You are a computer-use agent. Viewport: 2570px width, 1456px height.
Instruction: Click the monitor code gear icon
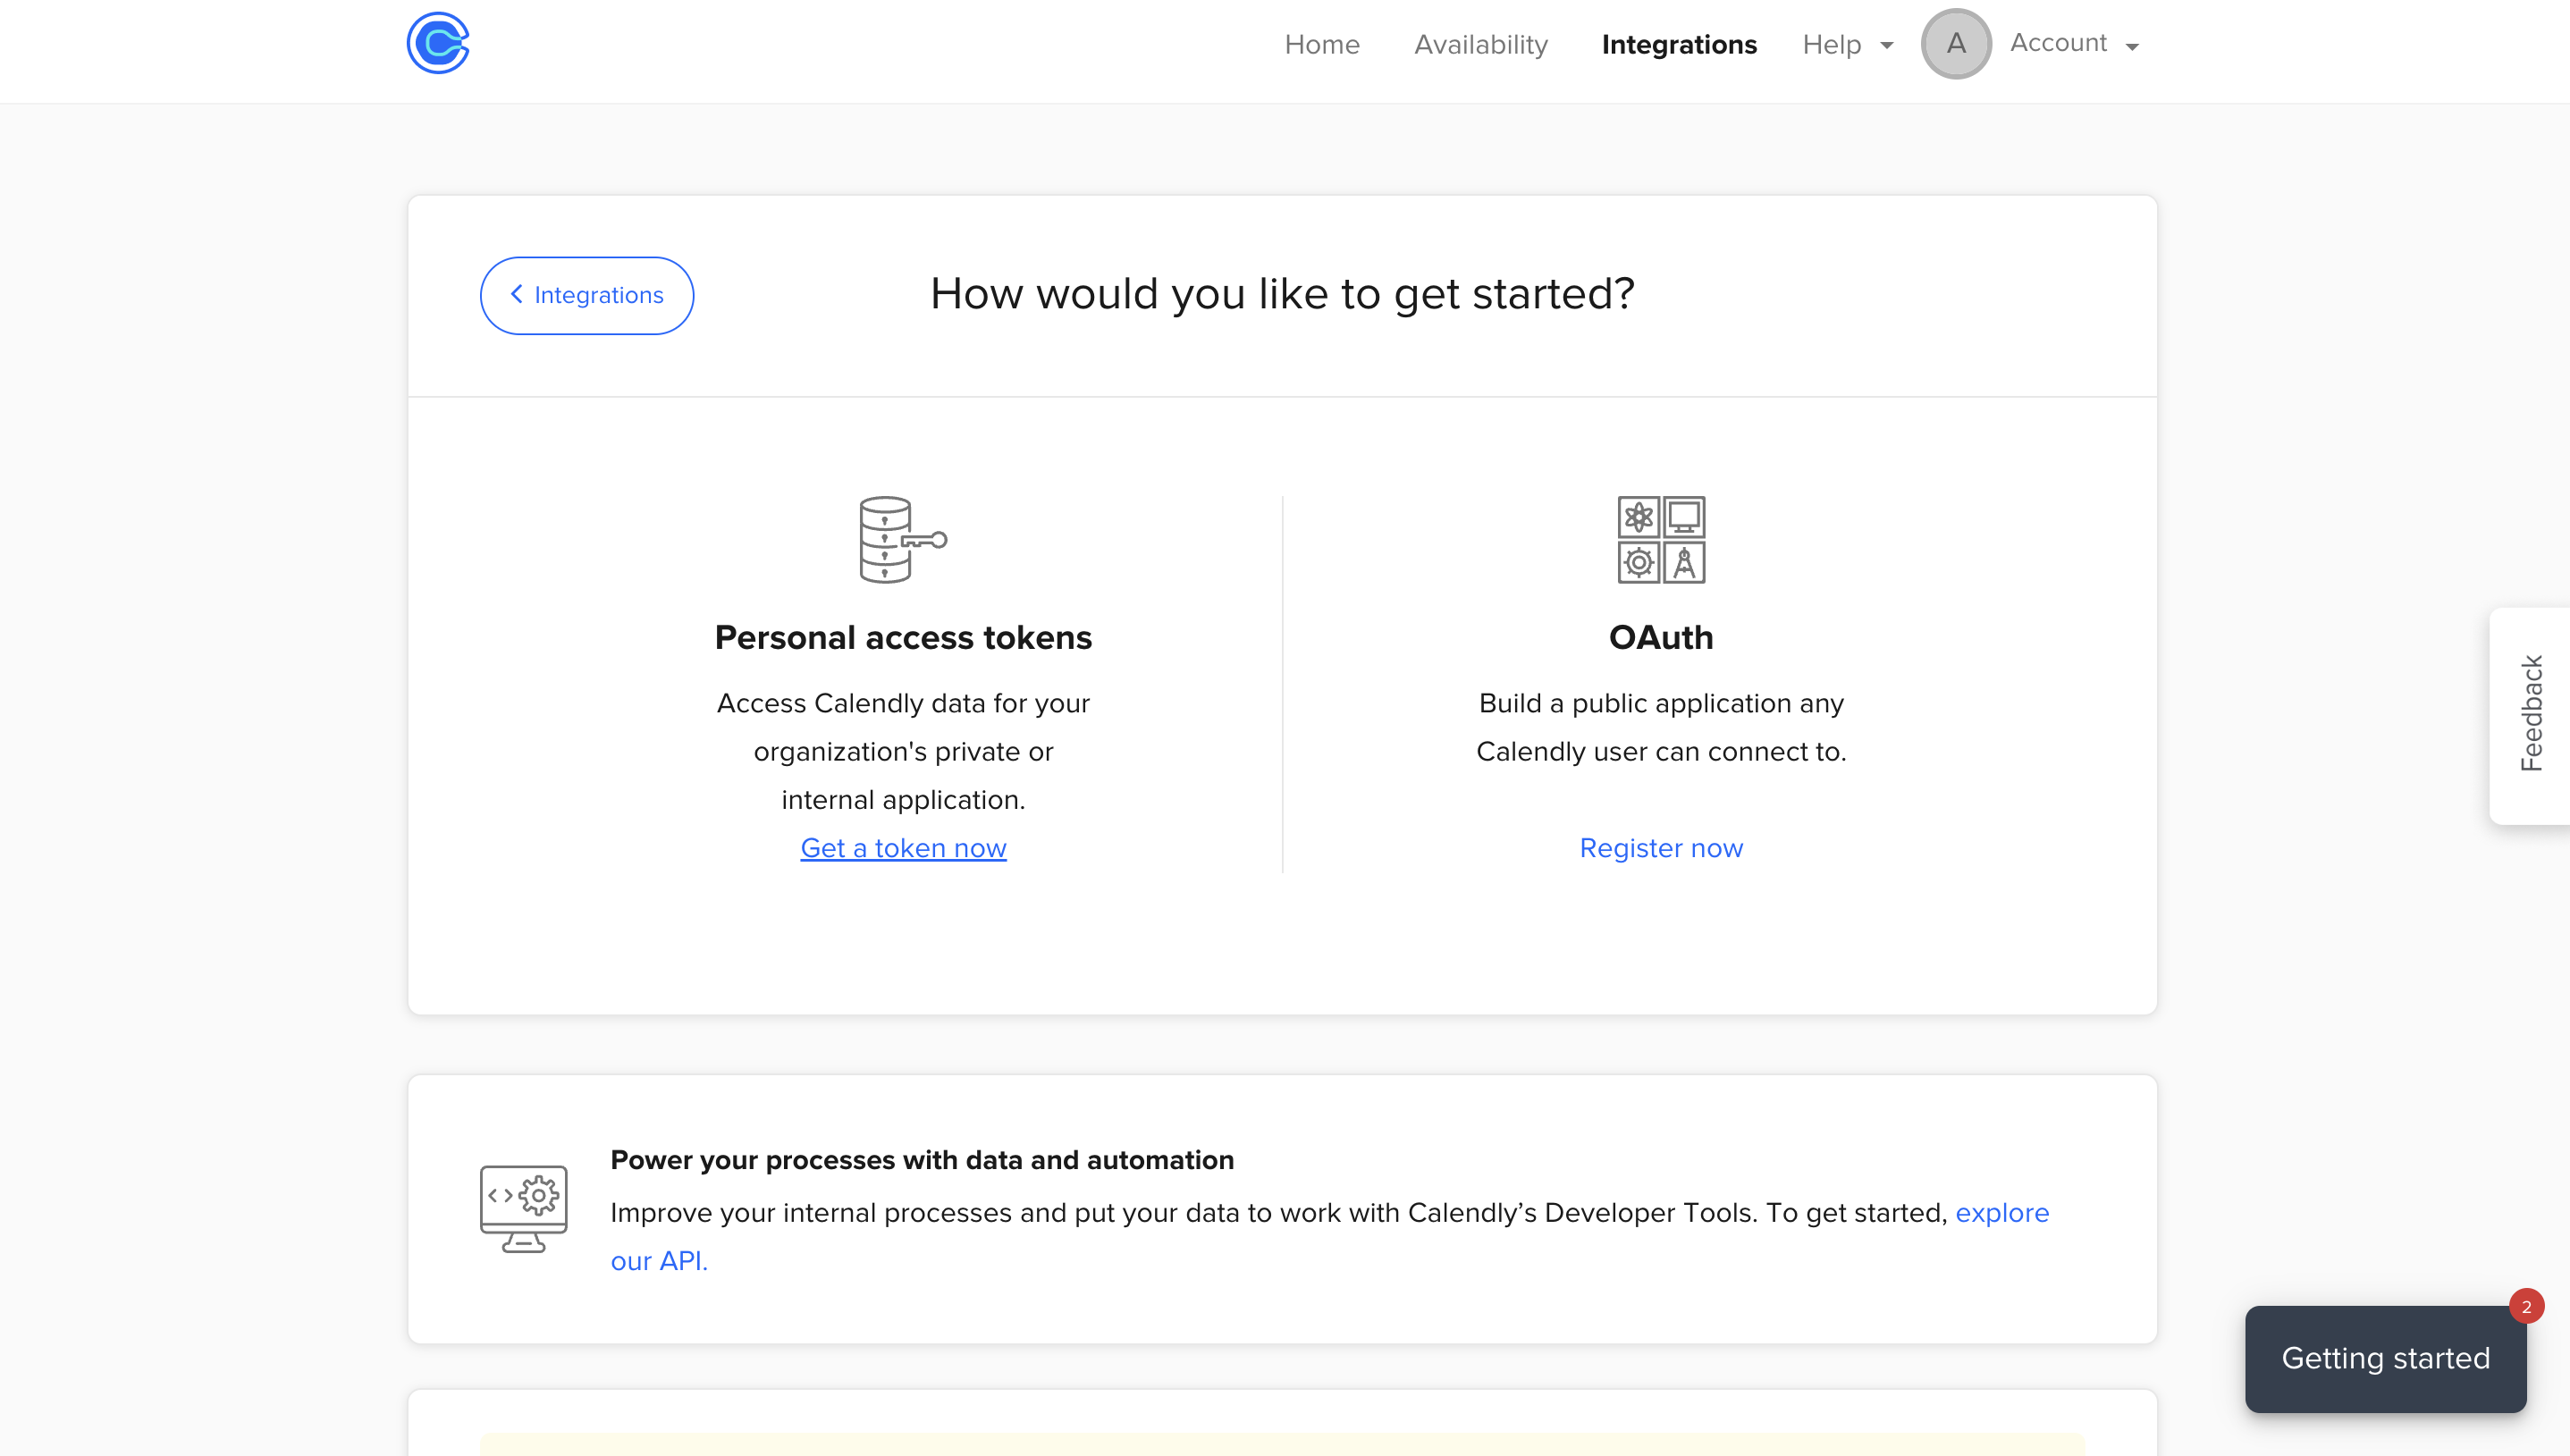tap(523, 1208)
